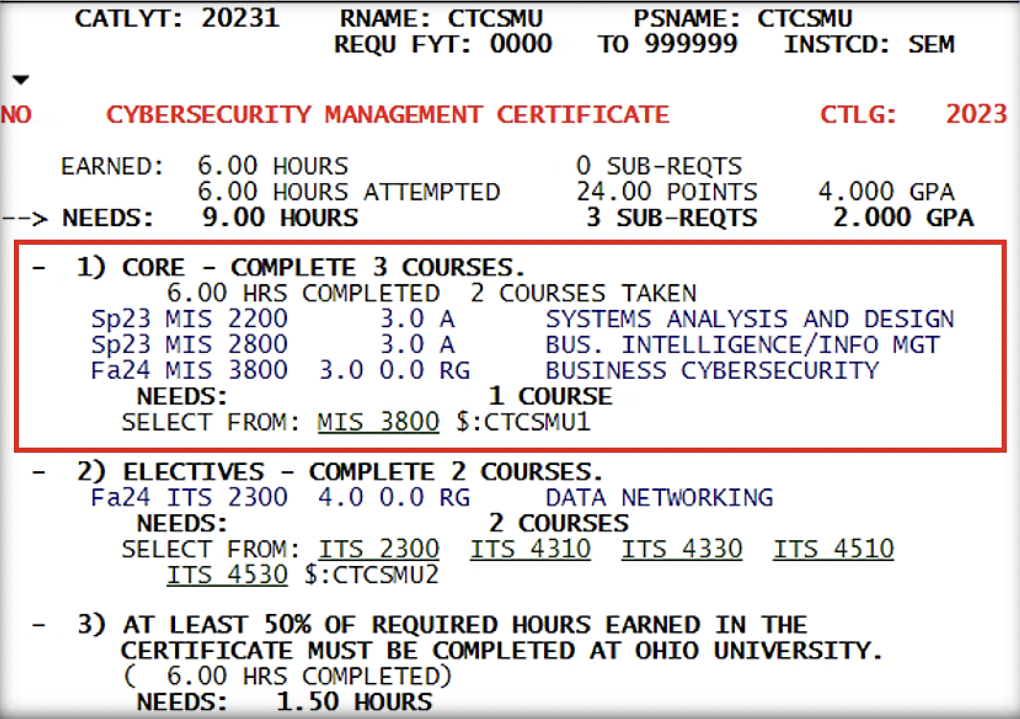Click the small black triangle above NO

pos(21,80)
